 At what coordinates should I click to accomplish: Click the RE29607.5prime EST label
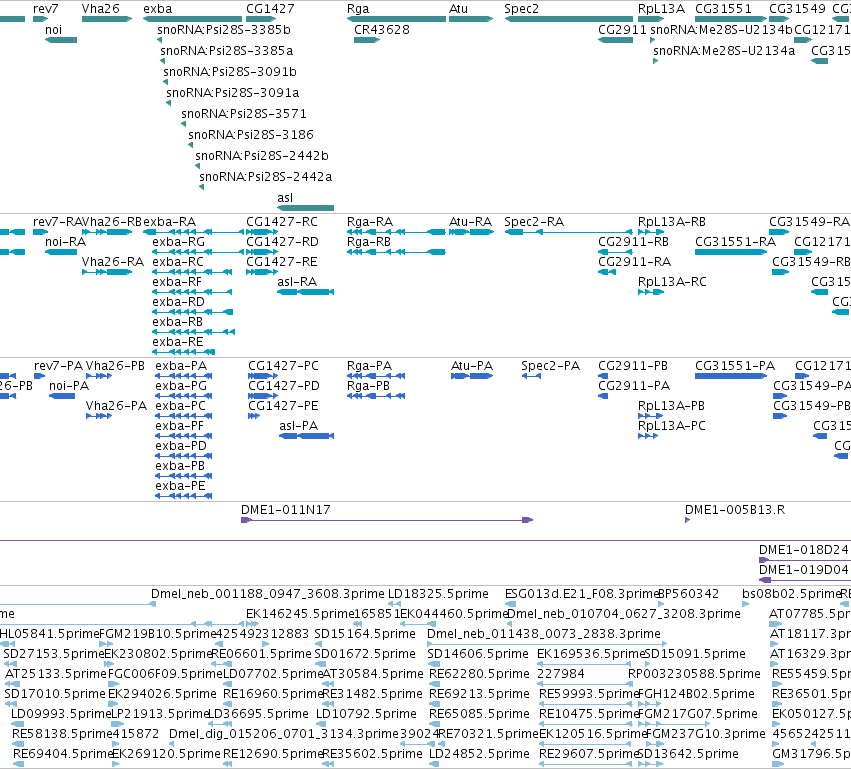click(x=589, y=754)
